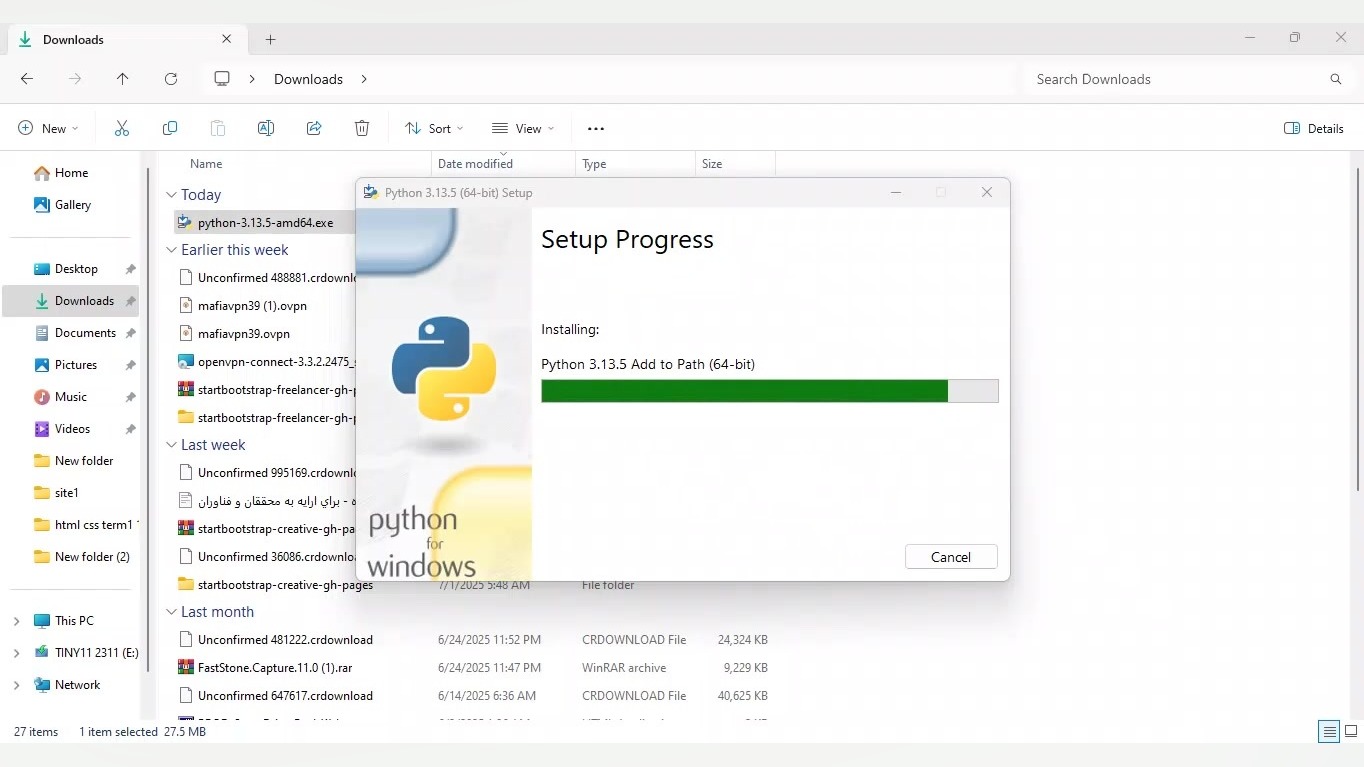Select Unconfirmed 481222.crdownload file

click(x=285, y=640)
